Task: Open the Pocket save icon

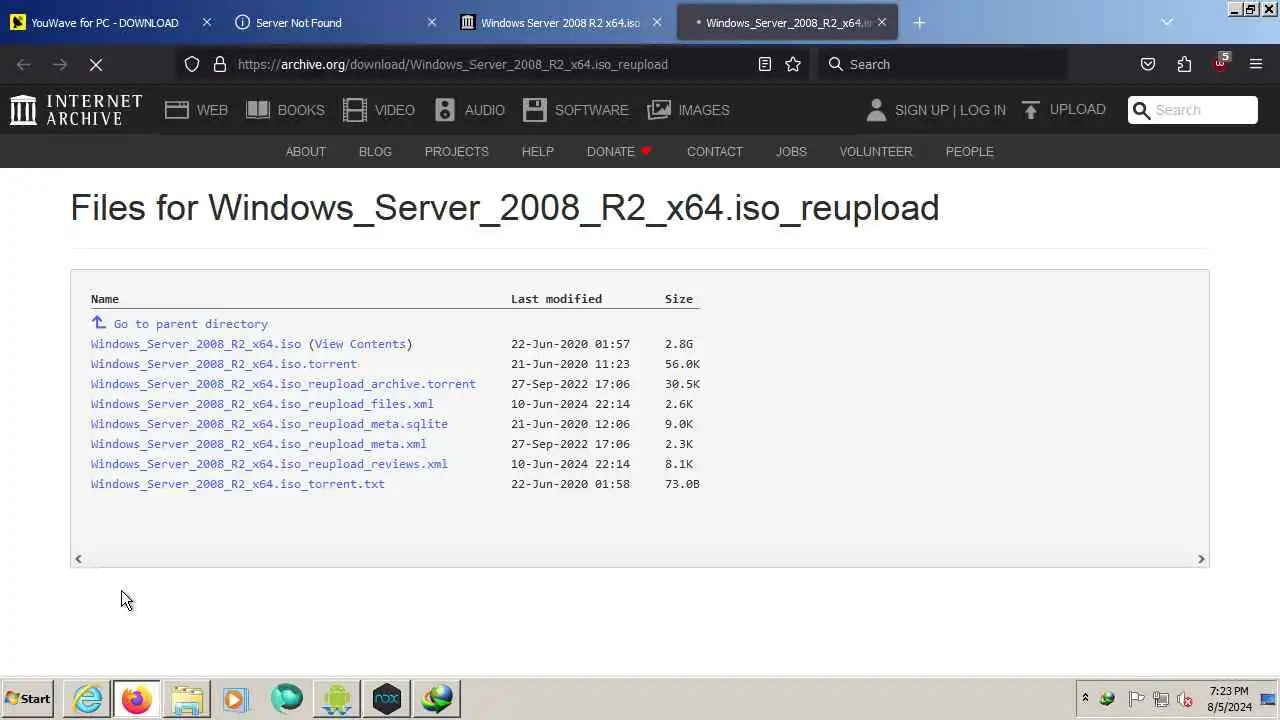Action: tap(1148, 64)
